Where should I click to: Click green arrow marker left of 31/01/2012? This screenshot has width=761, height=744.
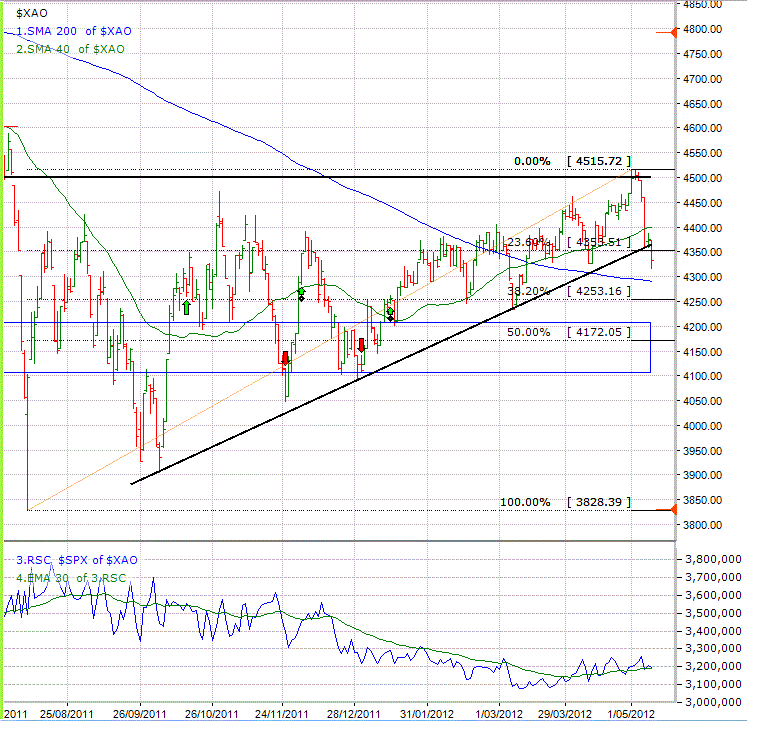[x=390, y=311]
